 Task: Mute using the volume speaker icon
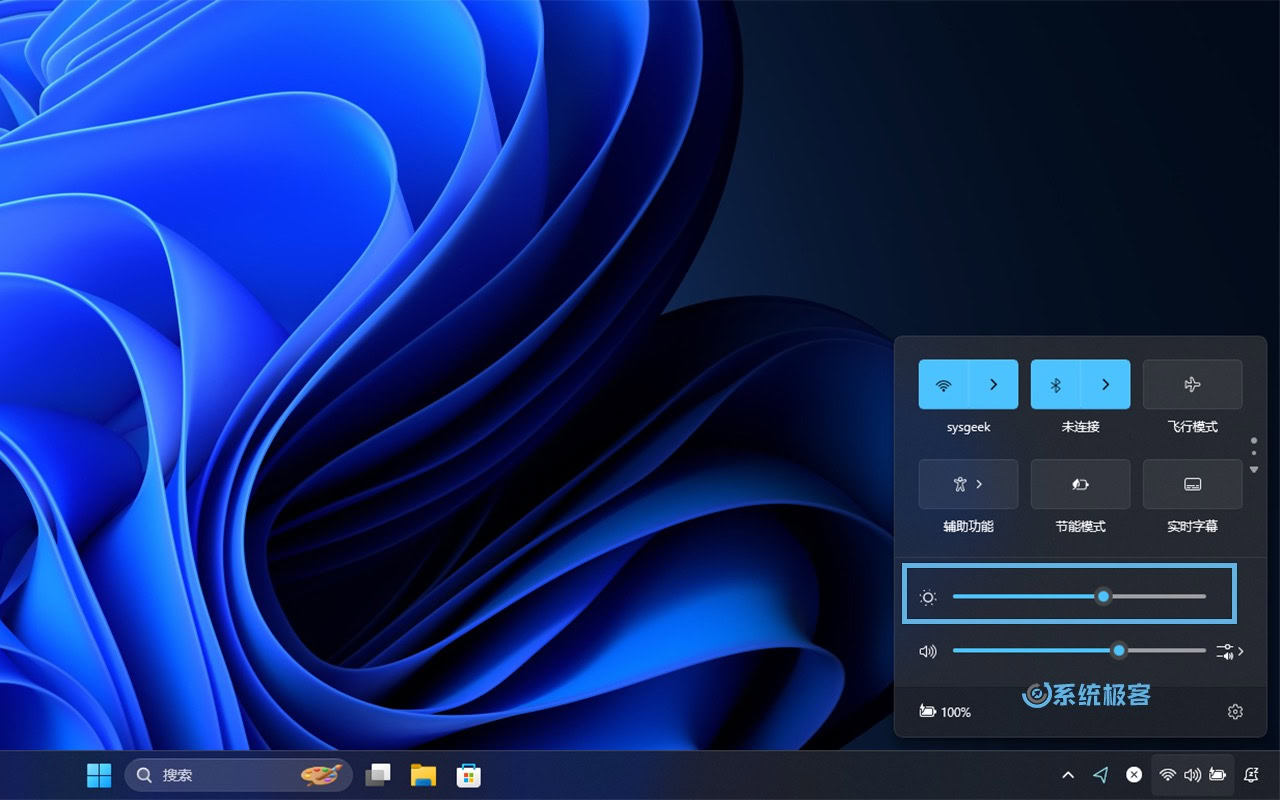tap(928, 651)
